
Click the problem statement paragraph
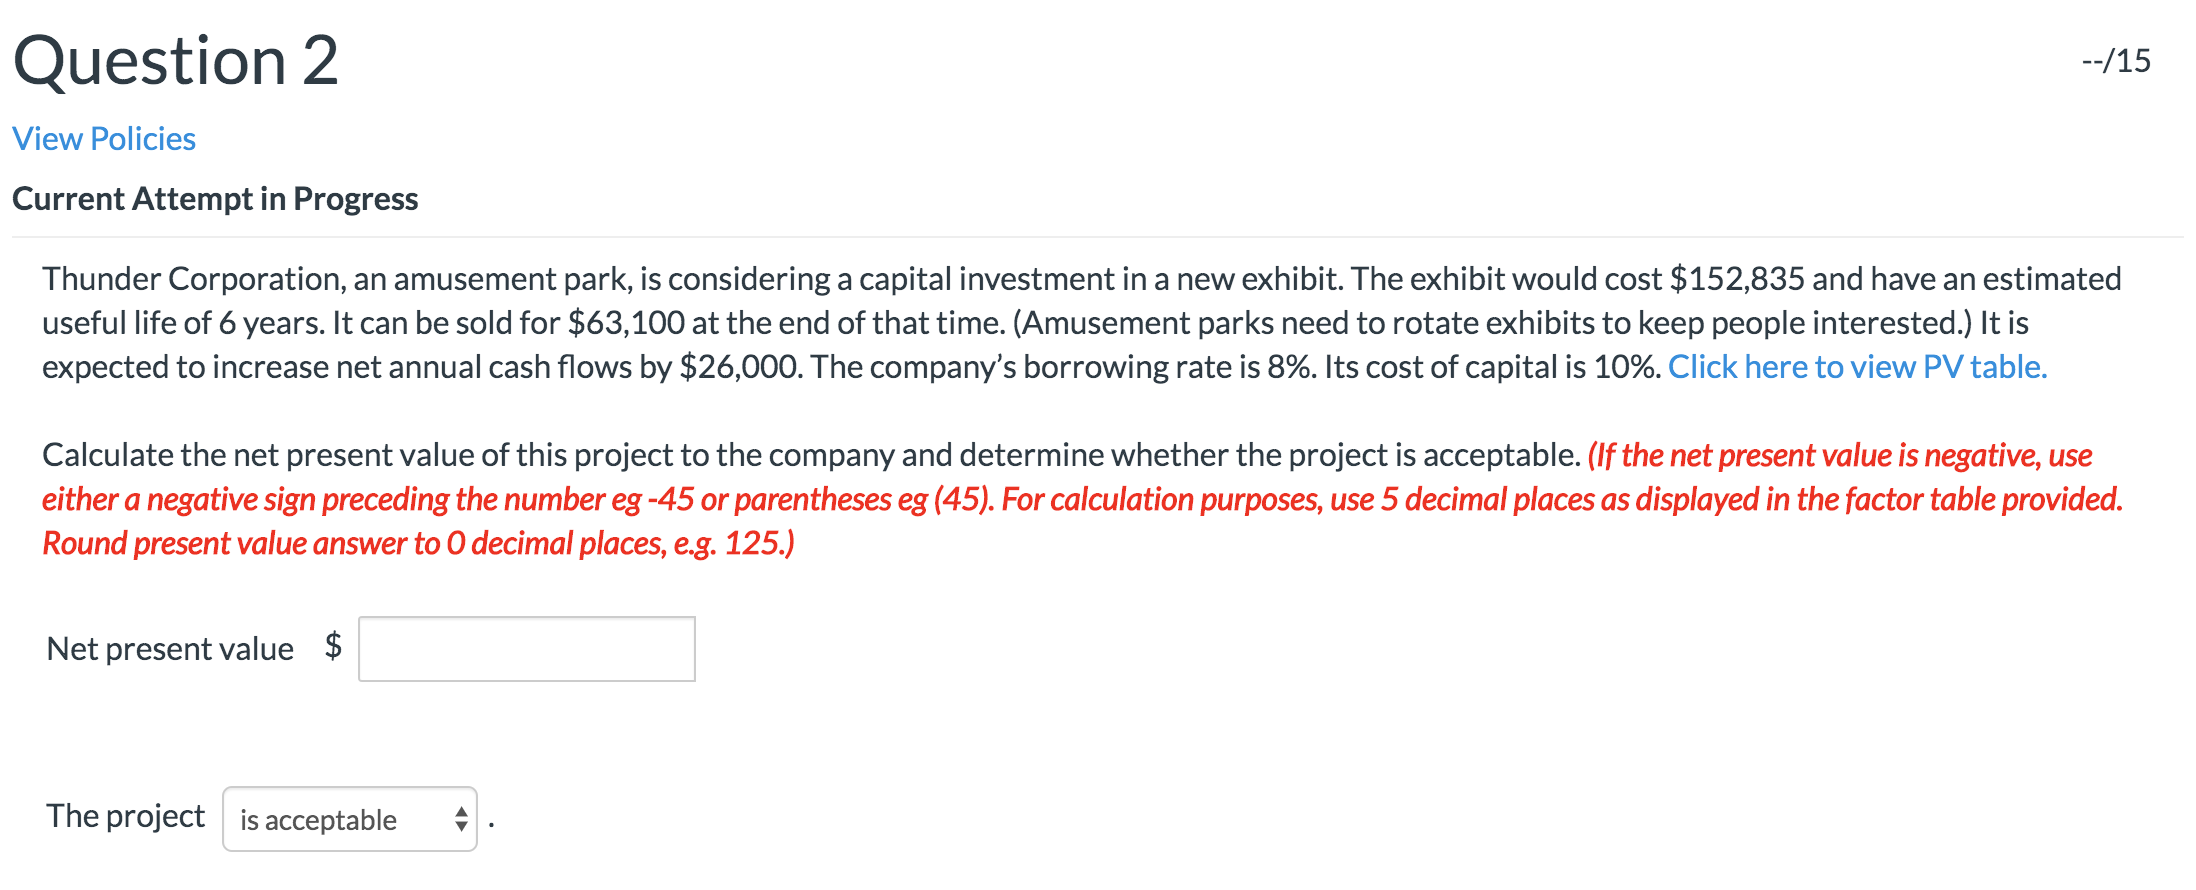[1000, 322]
